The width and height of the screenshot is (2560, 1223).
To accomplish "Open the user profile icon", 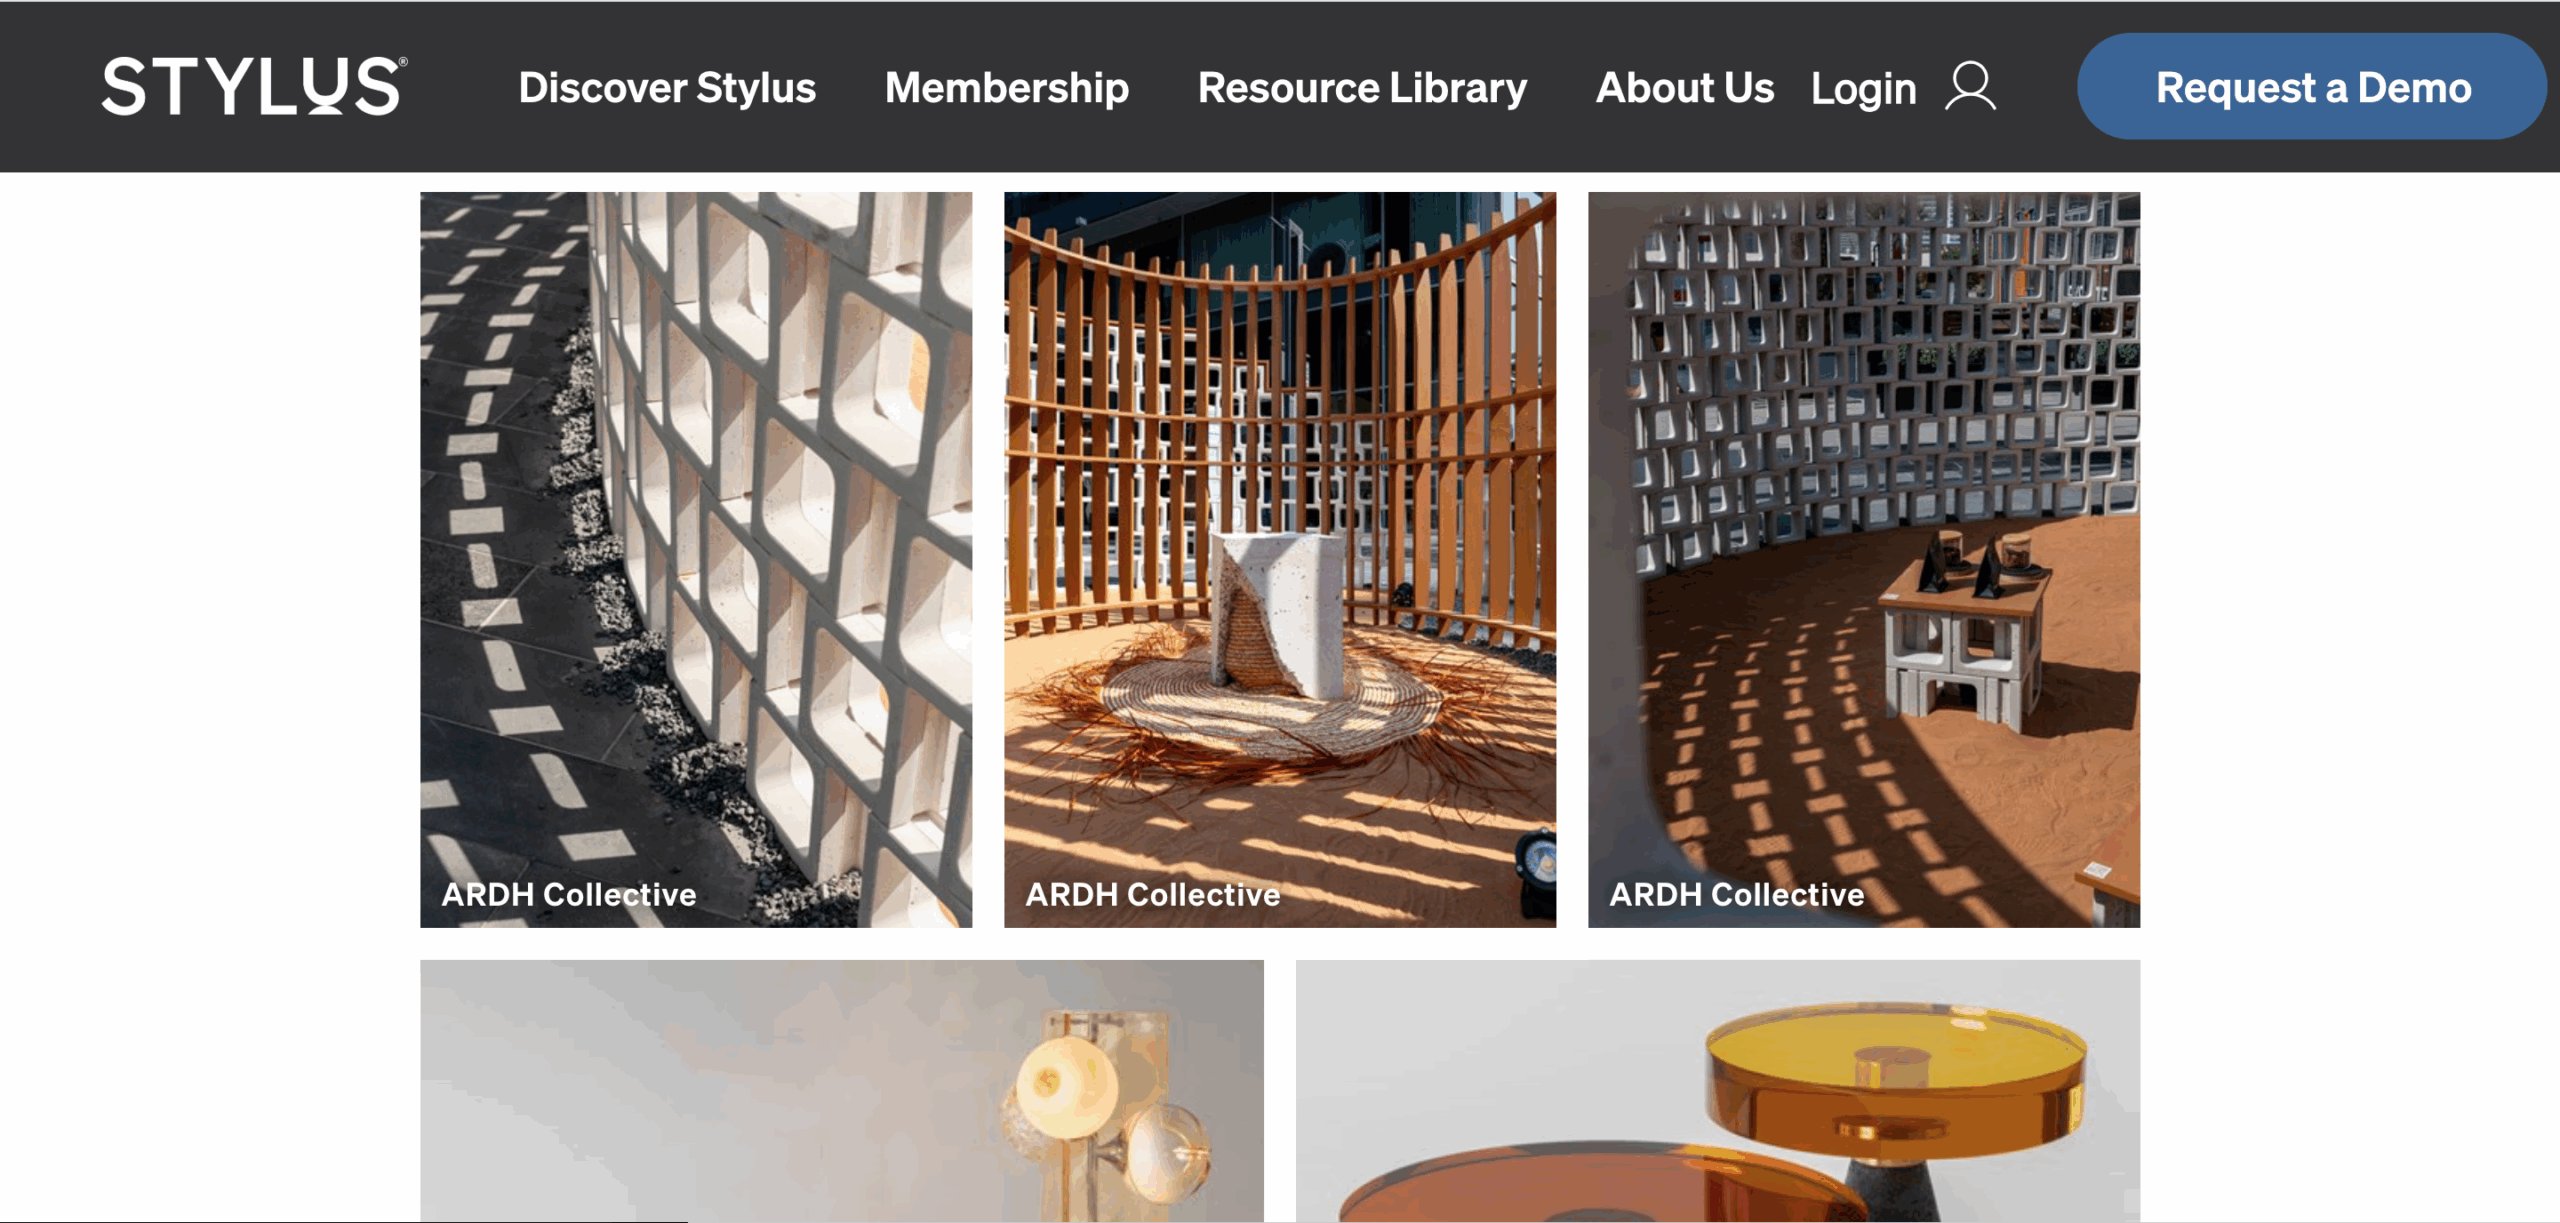I will tap(1970, 87).
